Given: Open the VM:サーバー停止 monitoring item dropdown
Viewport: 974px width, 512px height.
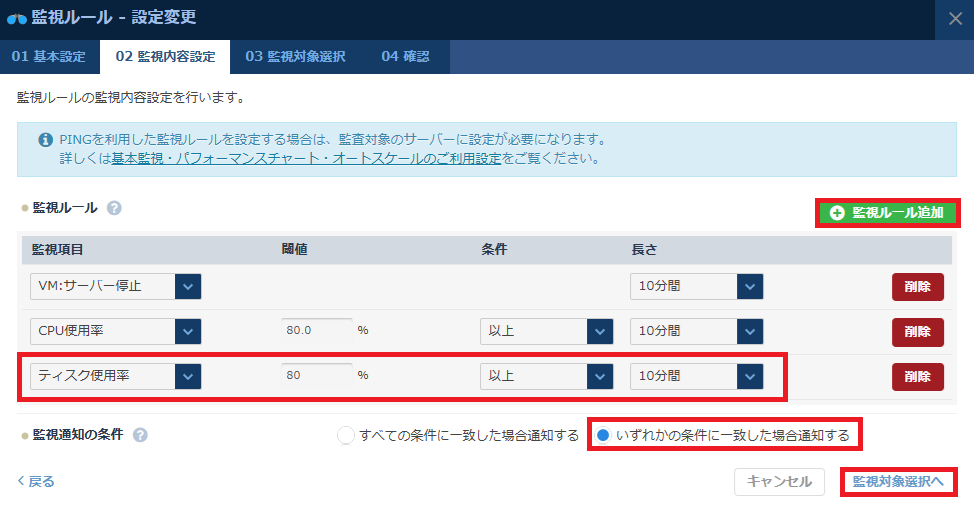Looking at the screenshot, I should 188,287.
